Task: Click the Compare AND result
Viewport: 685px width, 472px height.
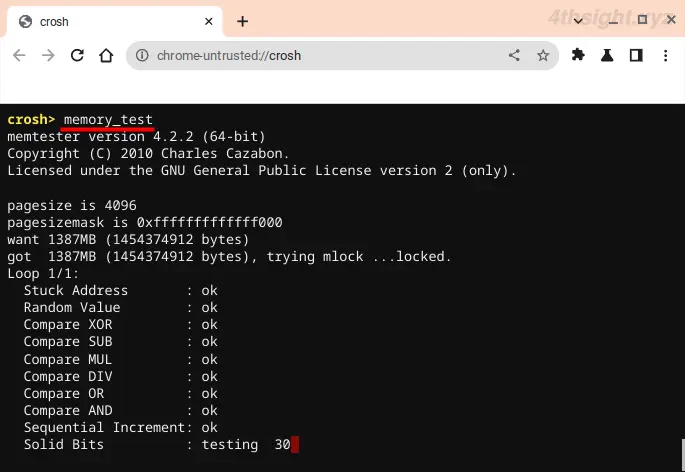Action: pyautogui.click(x=121, y=411)
